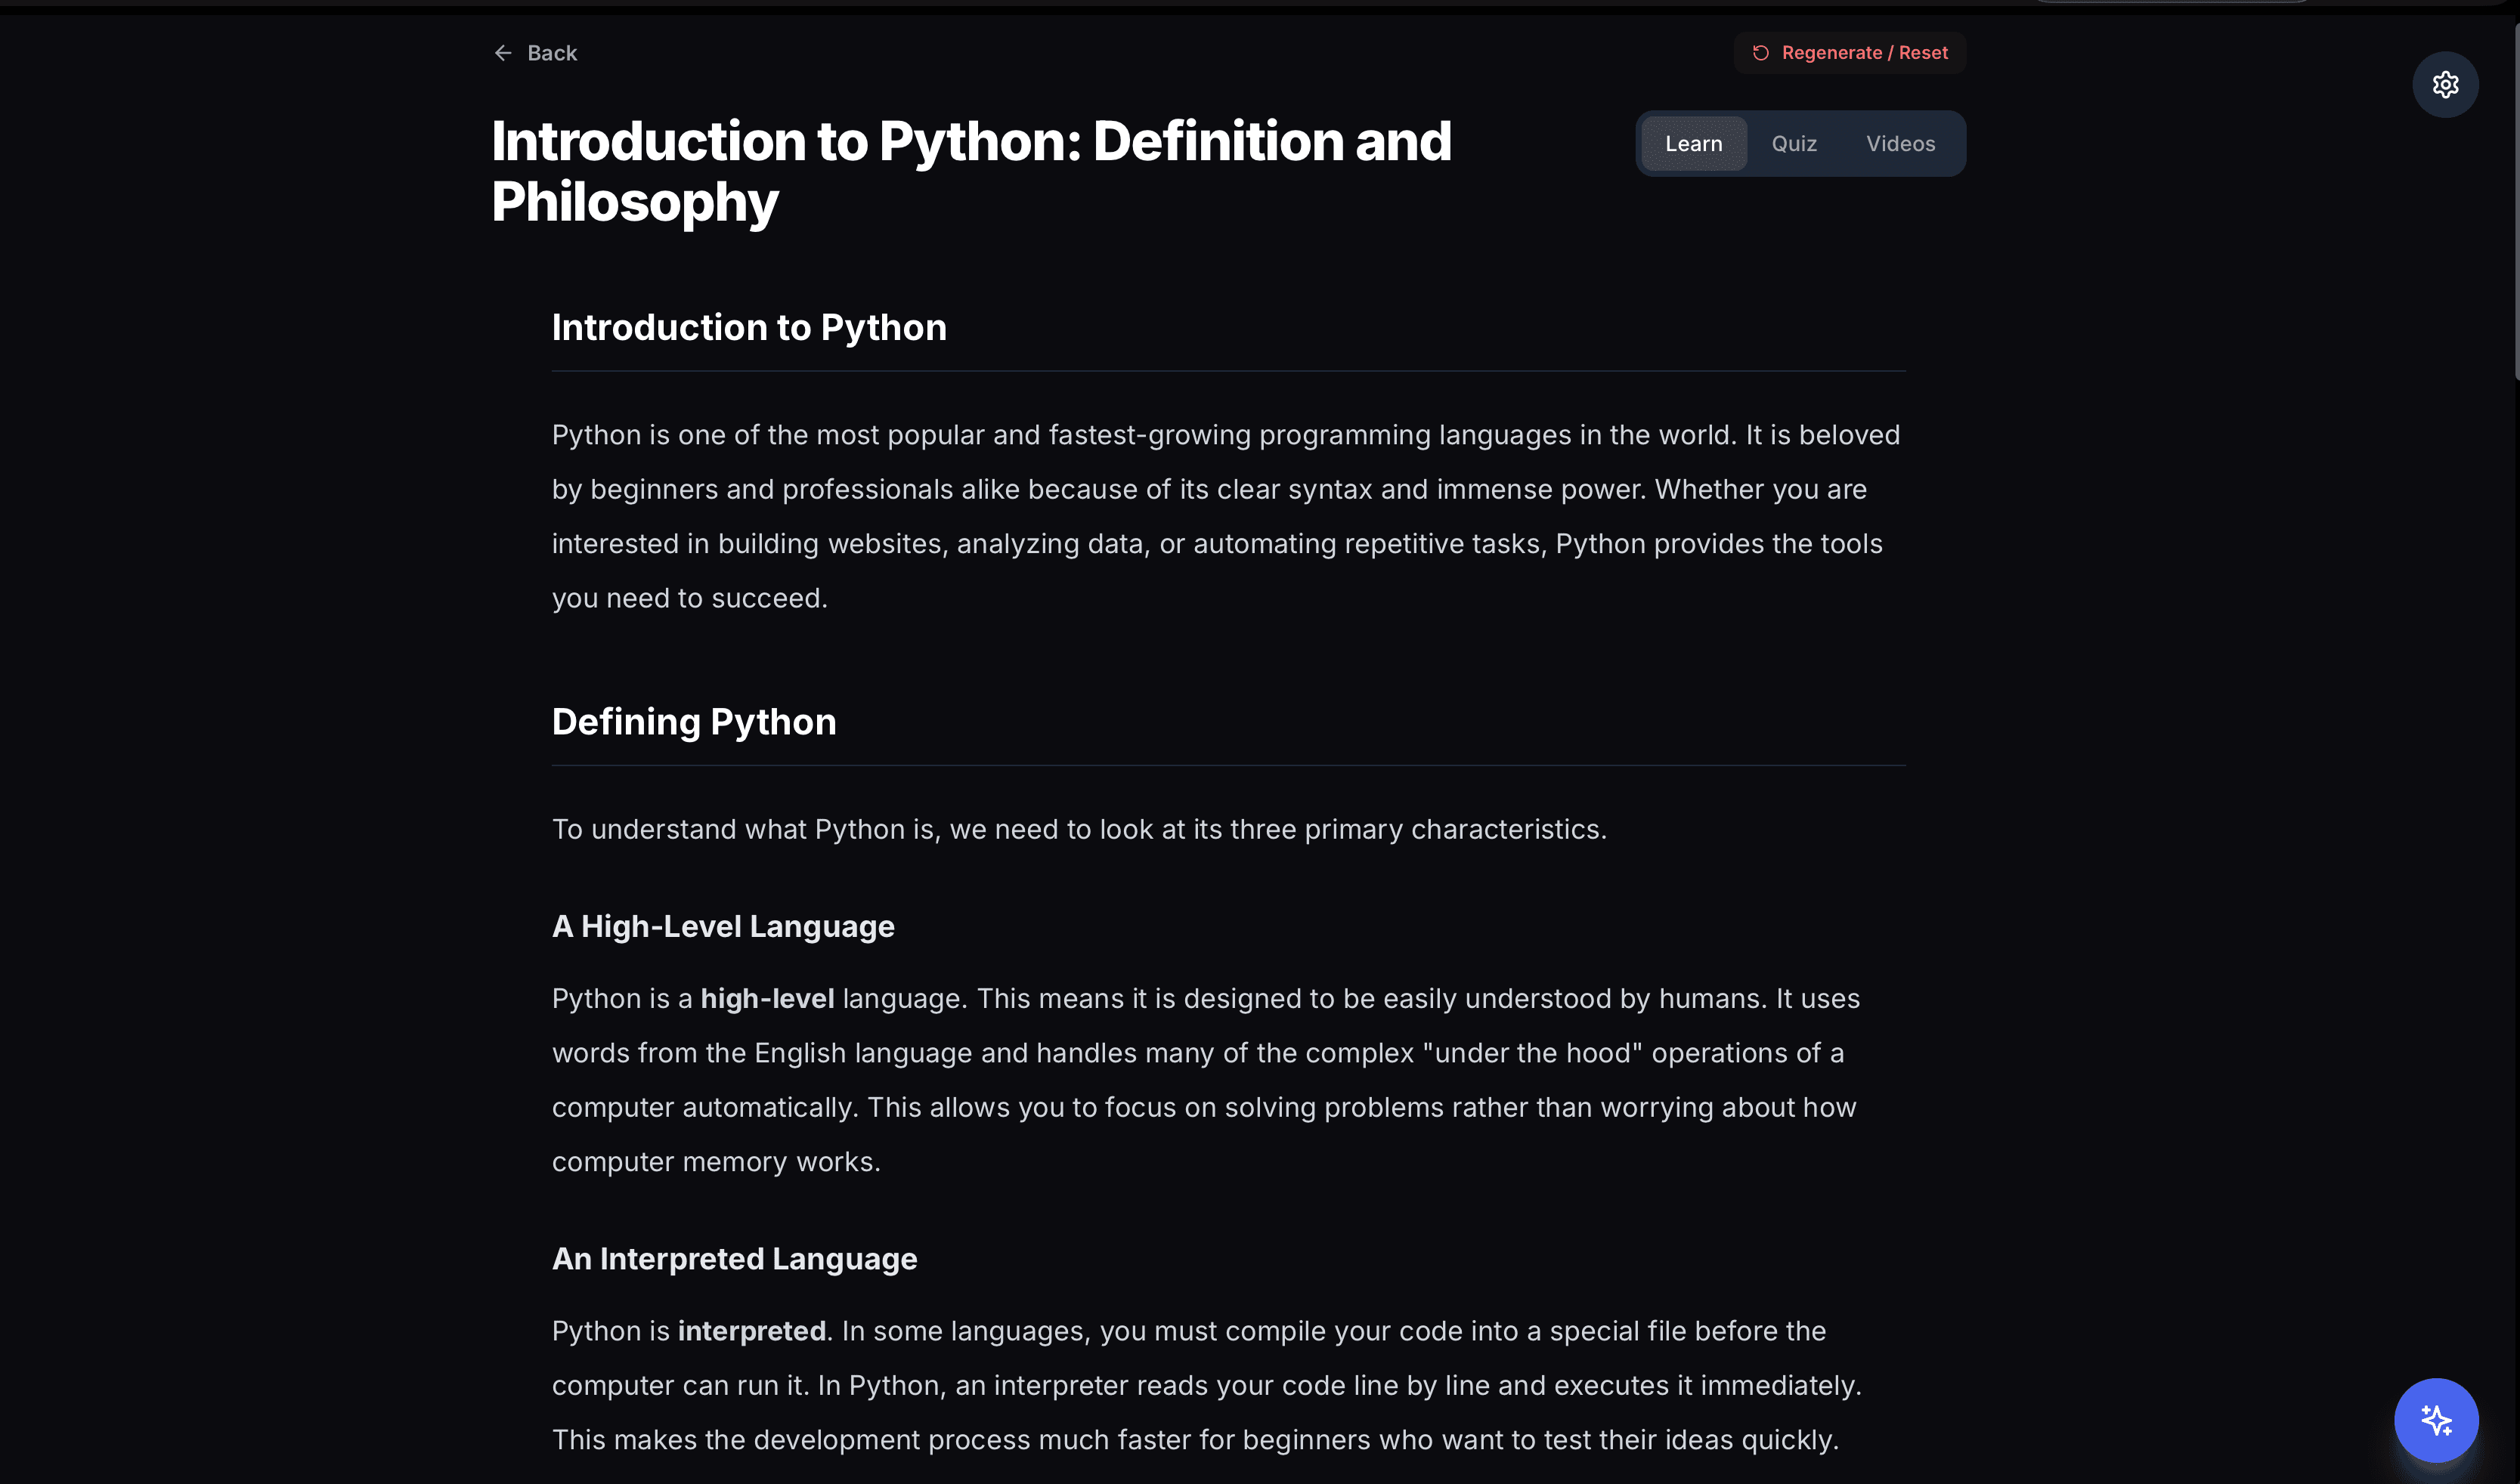Click the sentence "To understand what Python is"
Viewport: 2520px width, 1484px height.
(1079, 830)
